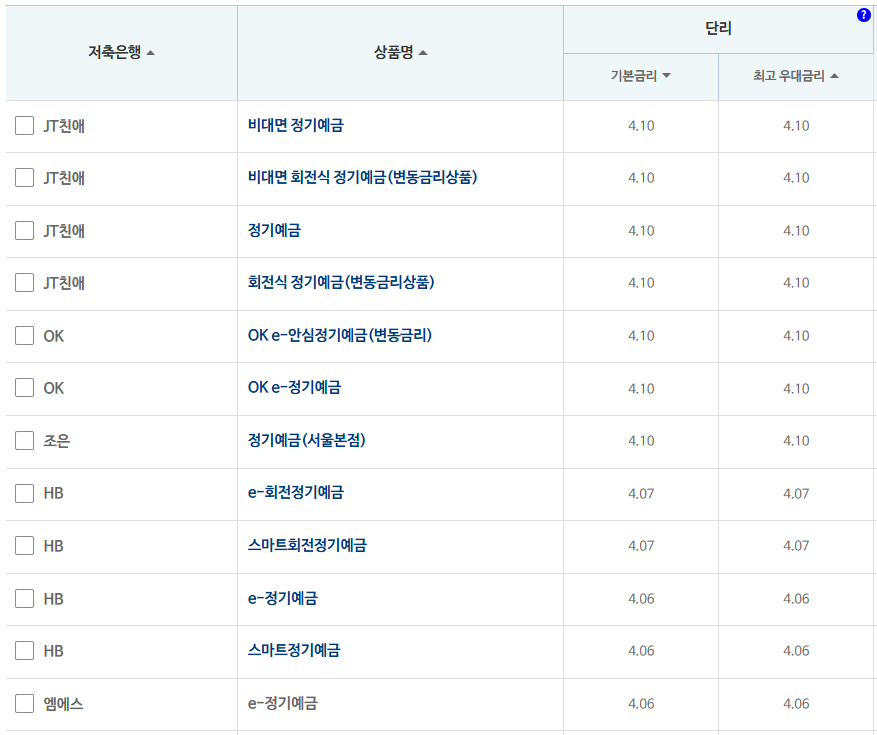Click the 최고 우대금리 header label
Screen dimensions: 877x735
coord(789,76)
